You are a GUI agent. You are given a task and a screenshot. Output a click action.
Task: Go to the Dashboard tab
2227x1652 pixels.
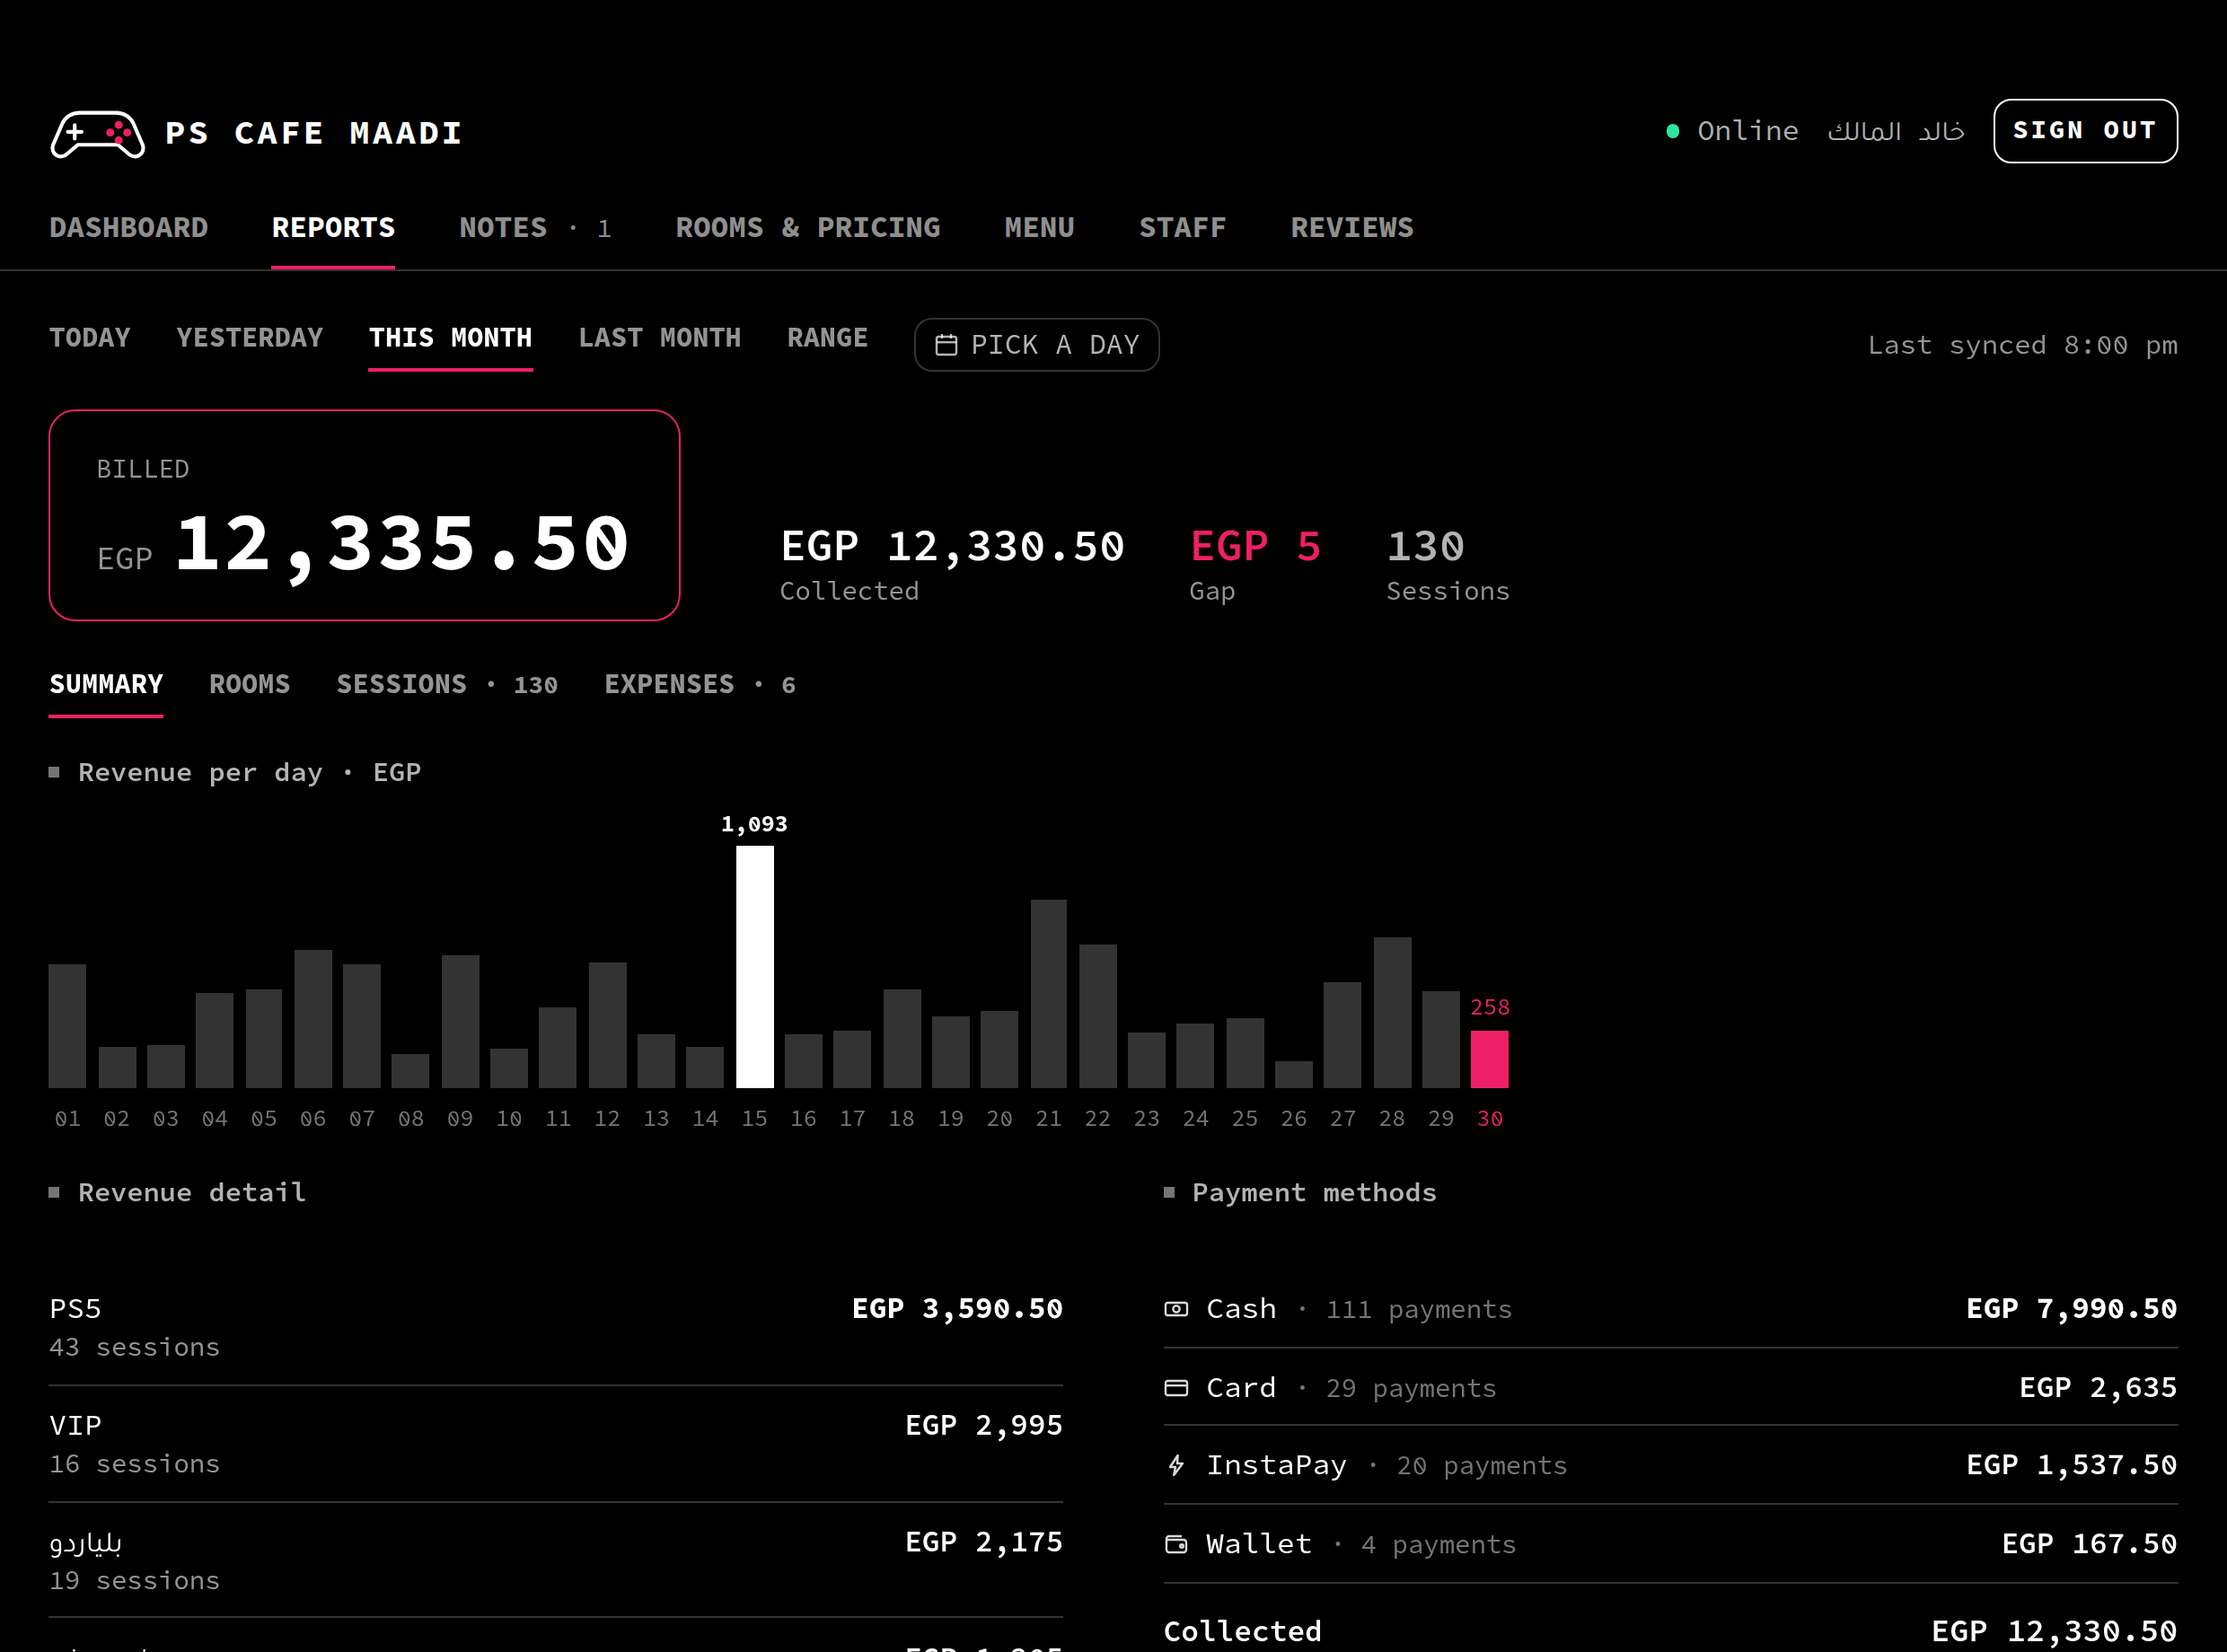[x=129, y=228]
